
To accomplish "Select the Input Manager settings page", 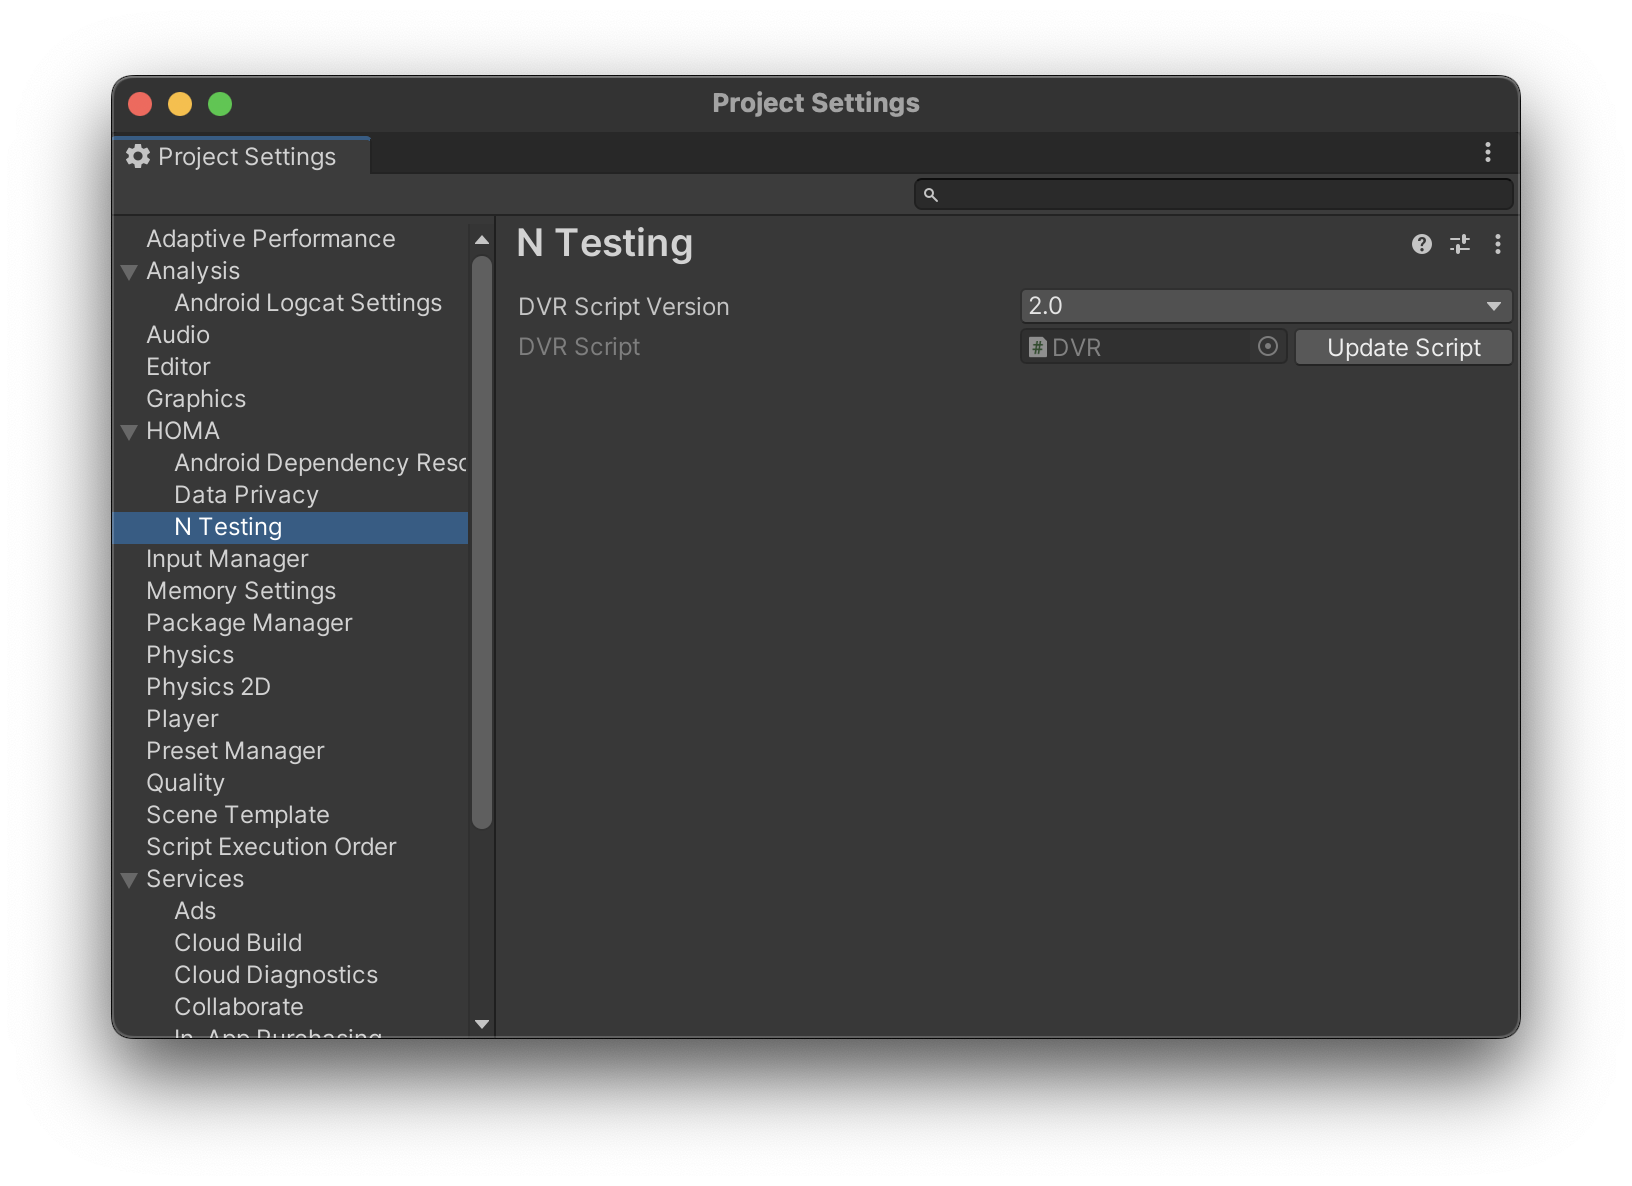I will pos(227,559).
